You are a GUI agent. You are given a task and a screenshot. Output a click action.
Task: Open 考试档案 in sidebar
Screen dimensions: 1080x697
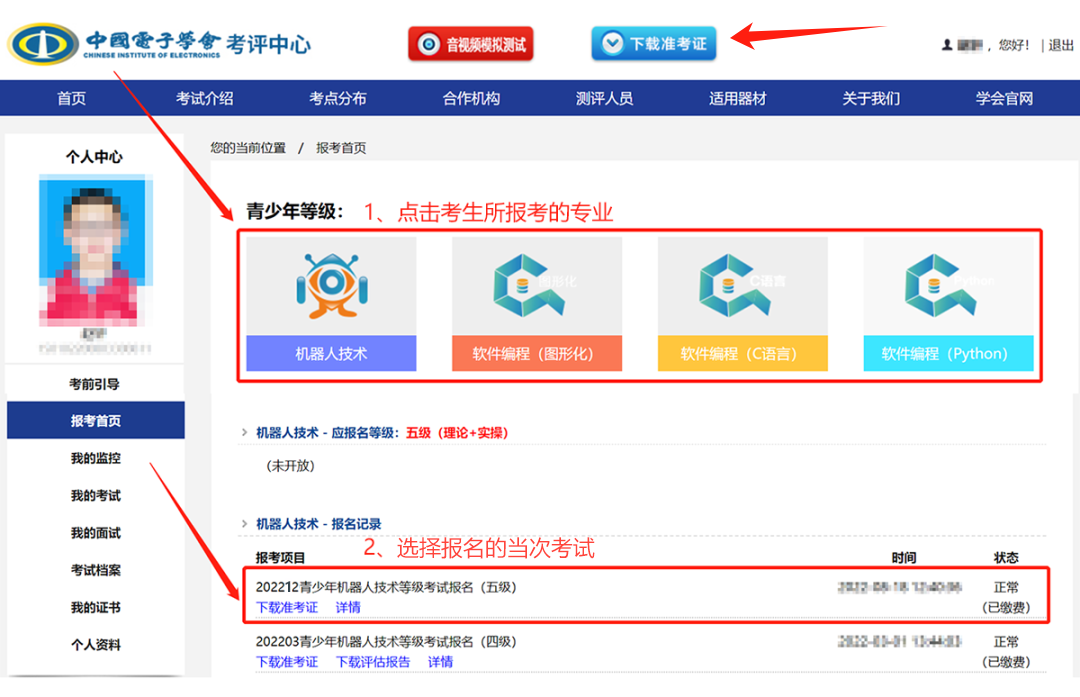click(96, 570)
